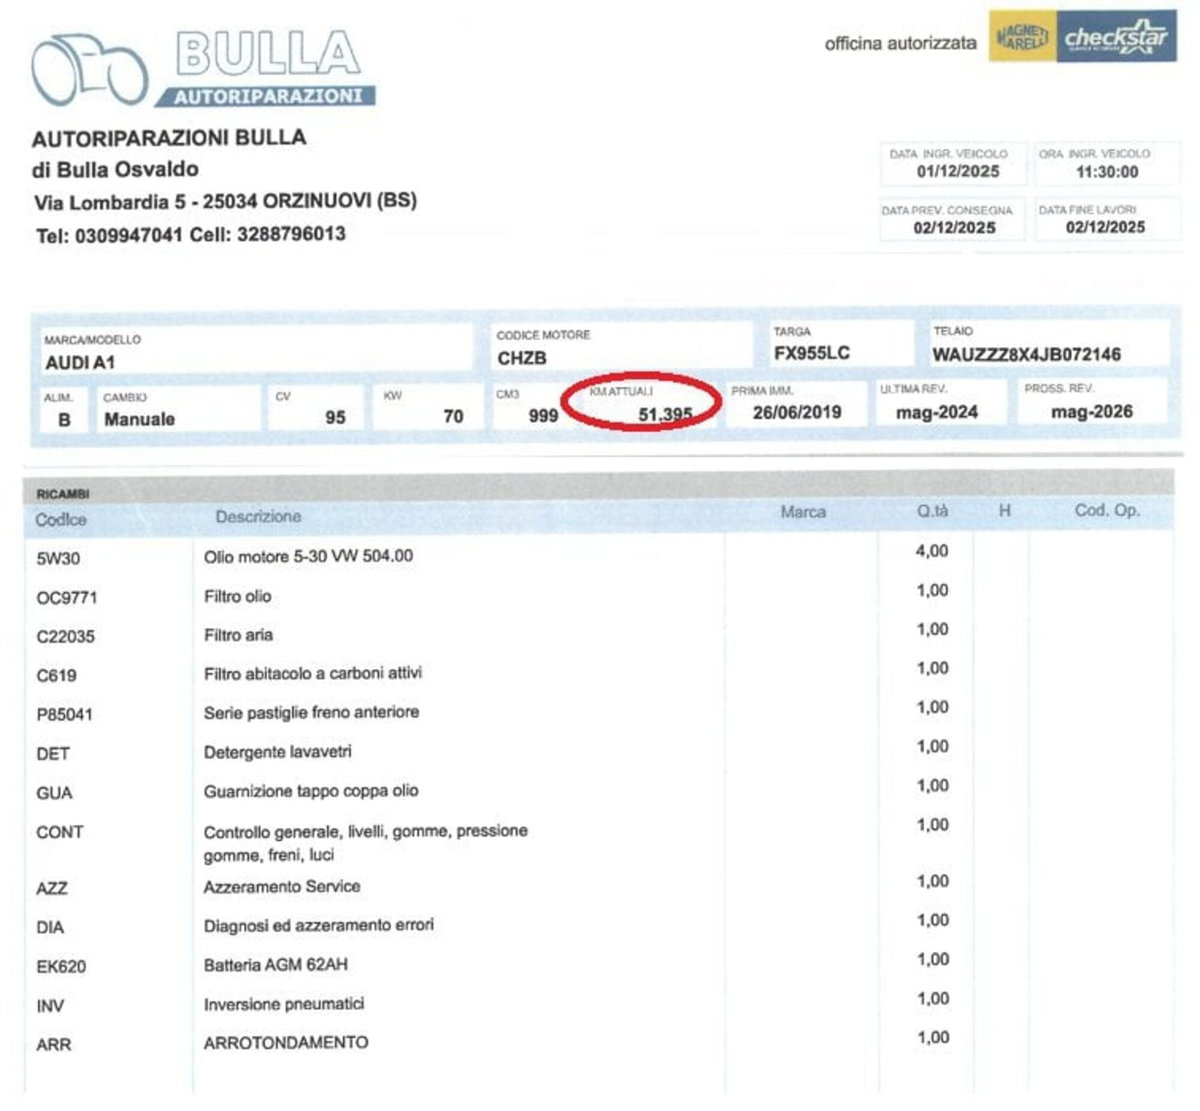Click the engine code 'CHZB'
The image size is (1200, 1111).
tap(522, 358)
